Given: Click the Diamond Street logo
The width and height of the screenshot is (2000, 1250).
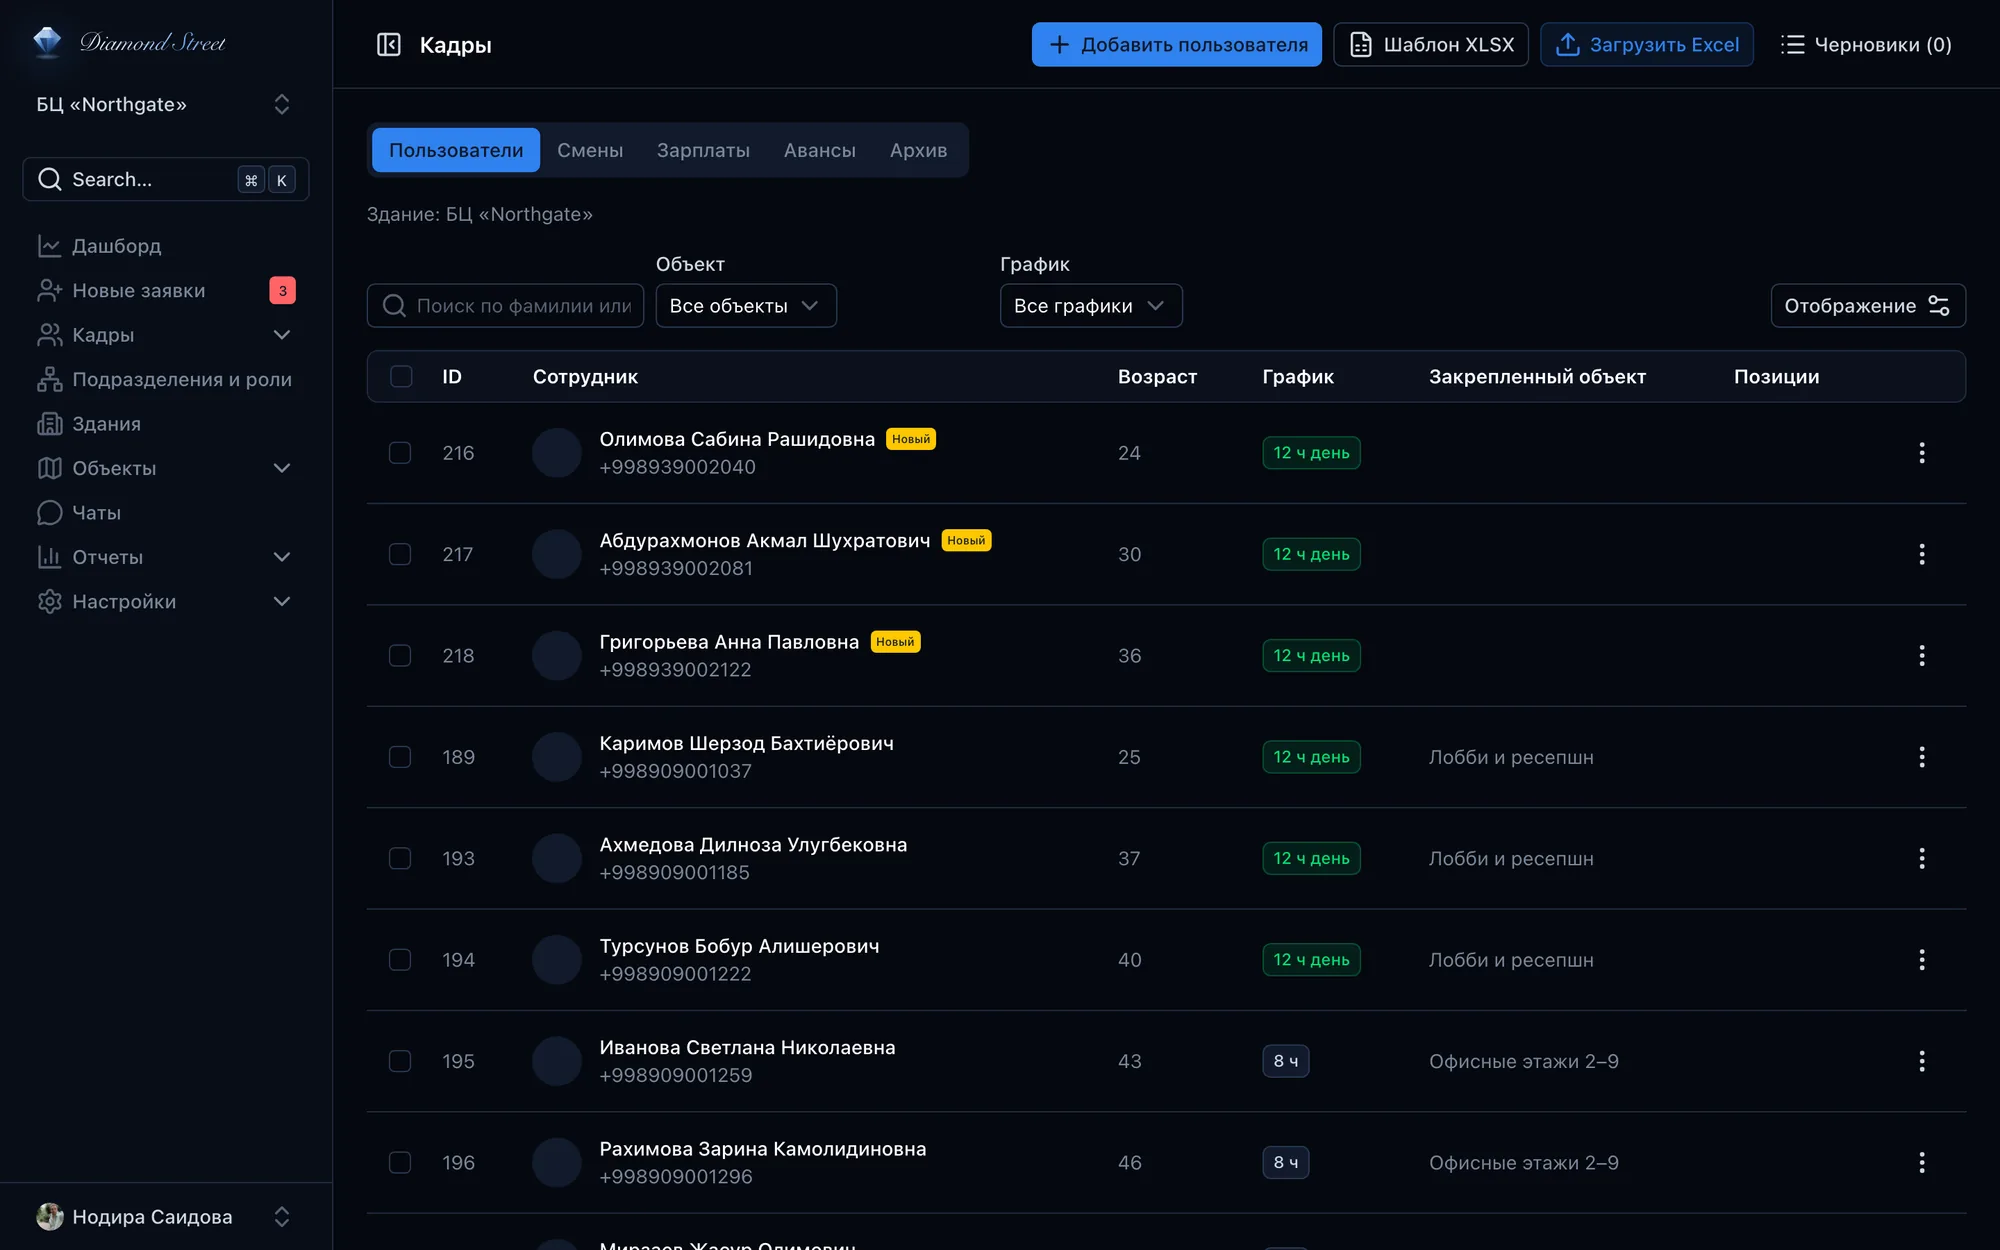Looking at the screenshot, I should pyautogui.click(x=129, y=42).
